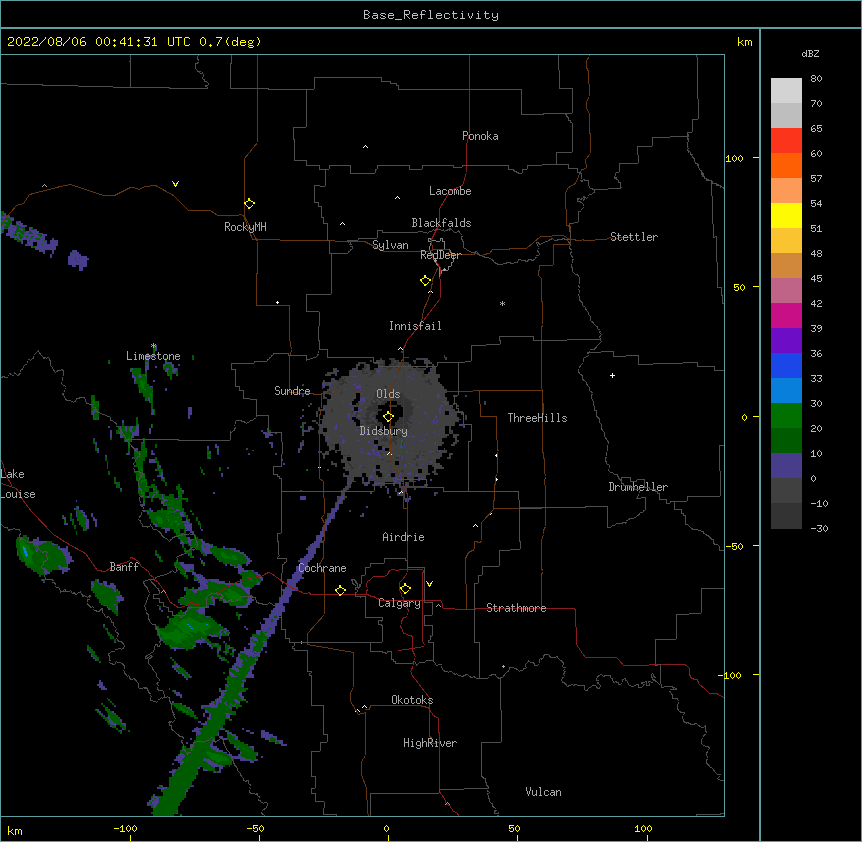This screenshot has height=842, width=862.
Task: Click the Strathmore label
Action: click(x=516, y=608)
